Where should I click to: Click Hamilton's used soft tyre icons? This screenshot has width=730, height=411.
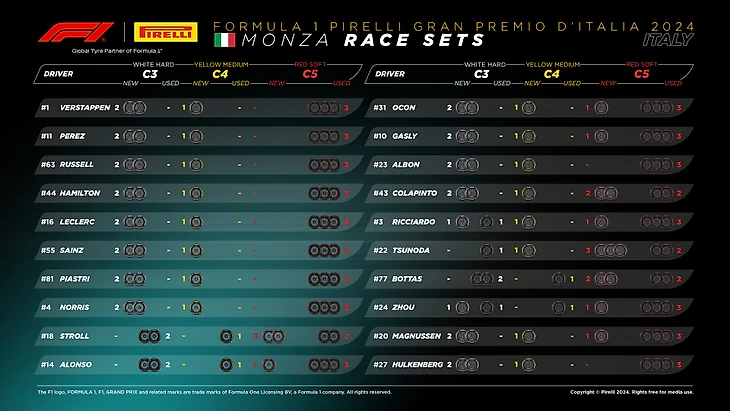[324, 193]
